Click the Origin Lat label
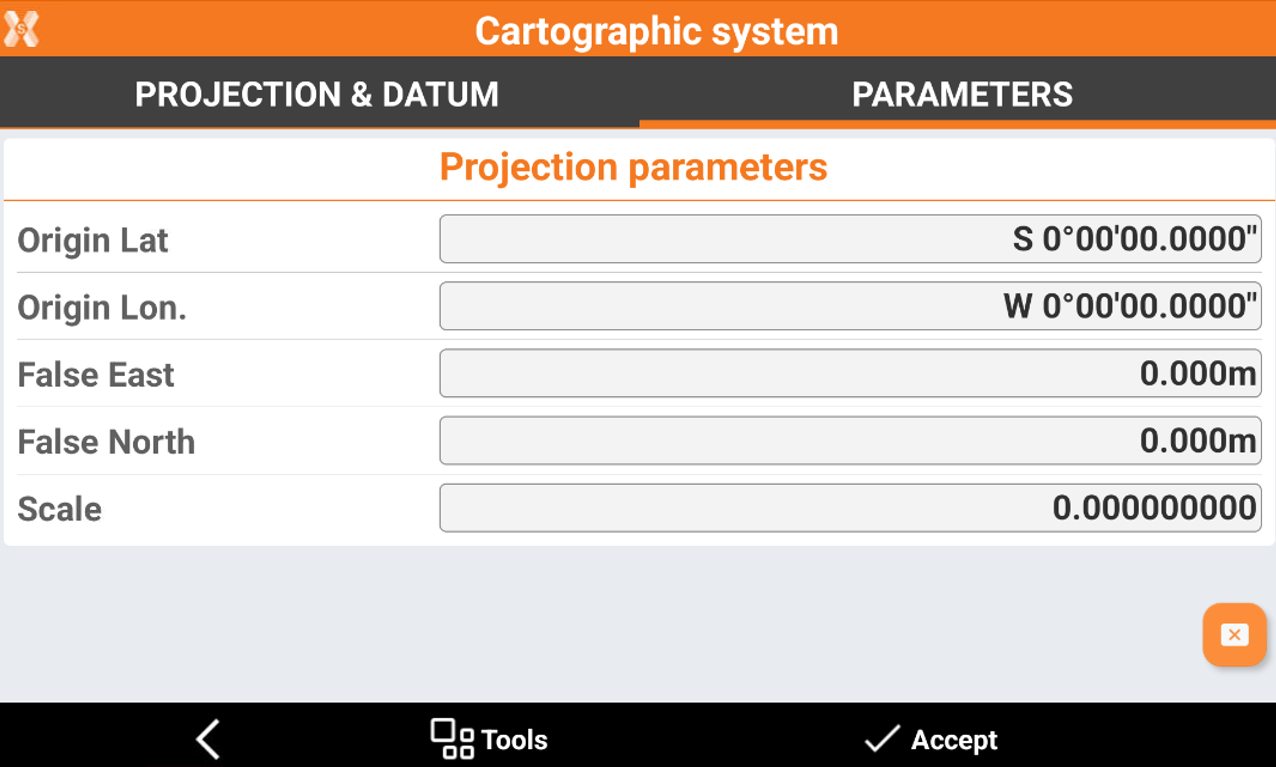1276x767 pixels. point(93,241)
